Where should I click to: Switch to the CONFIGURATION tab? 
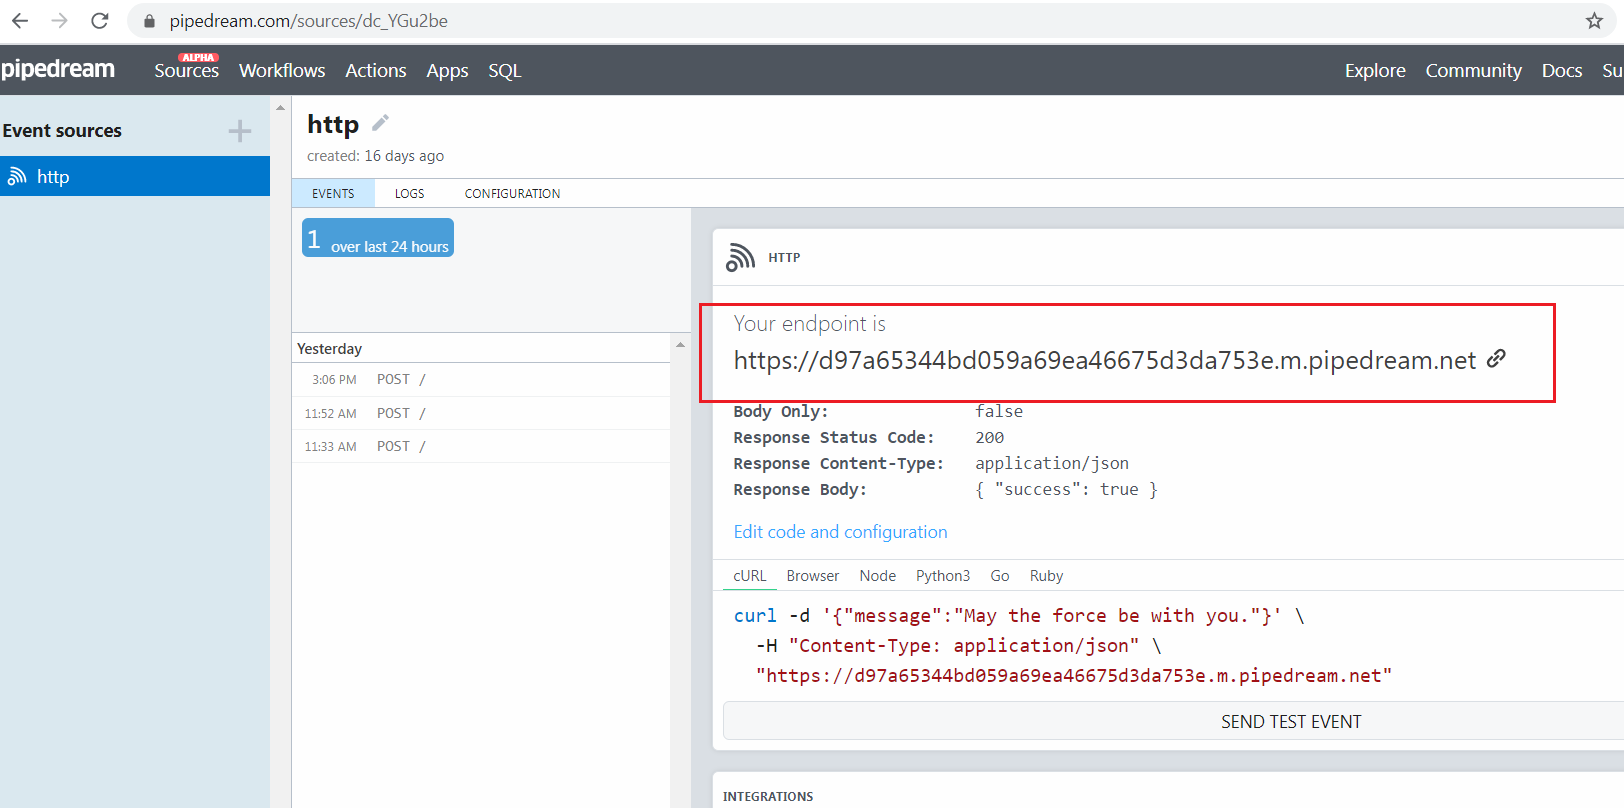click(512, 193)
